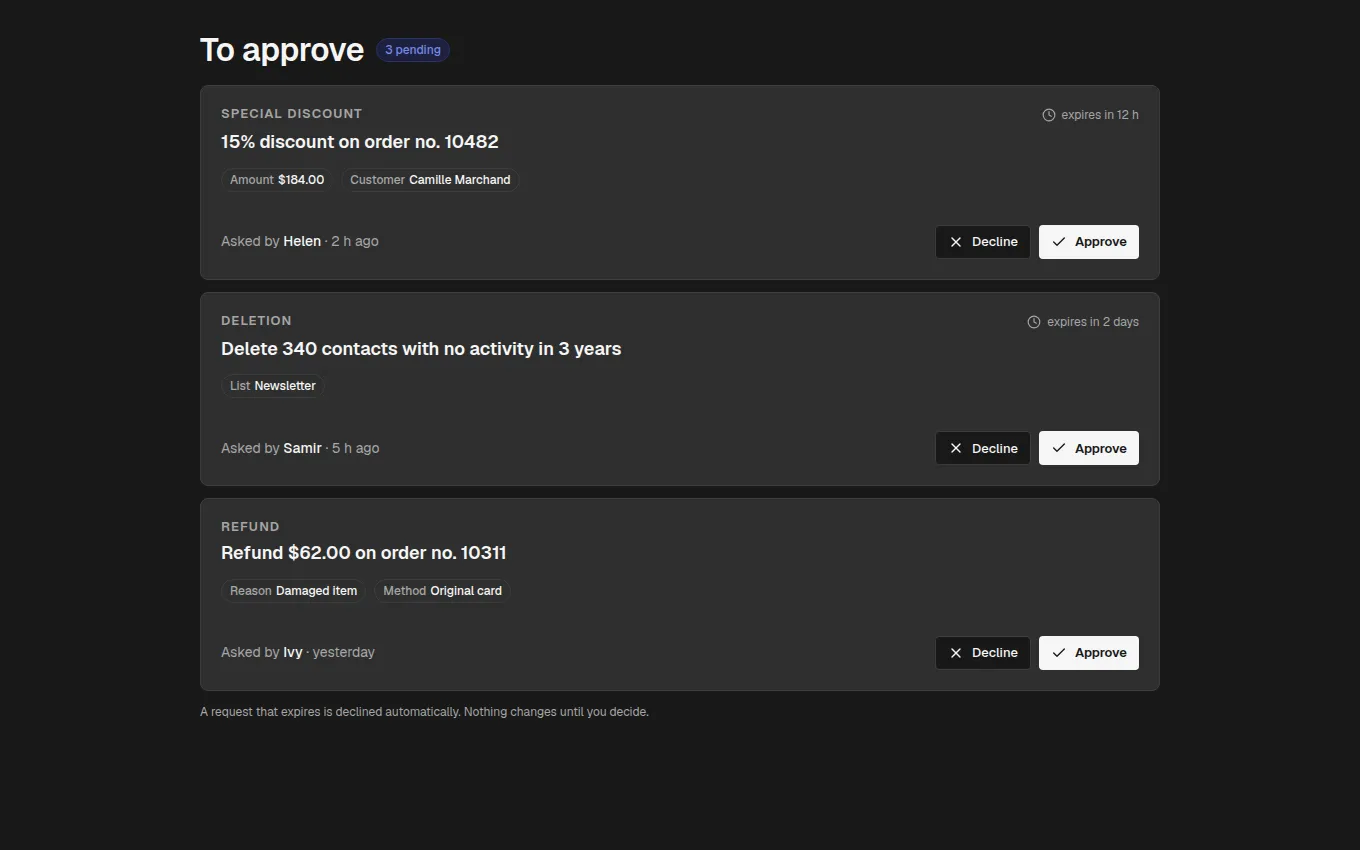Click the 'To approve' page heading
Image resolution: width=1360 pixels, height=850 pixels.
pyautogui.click(x=282, y=50)
